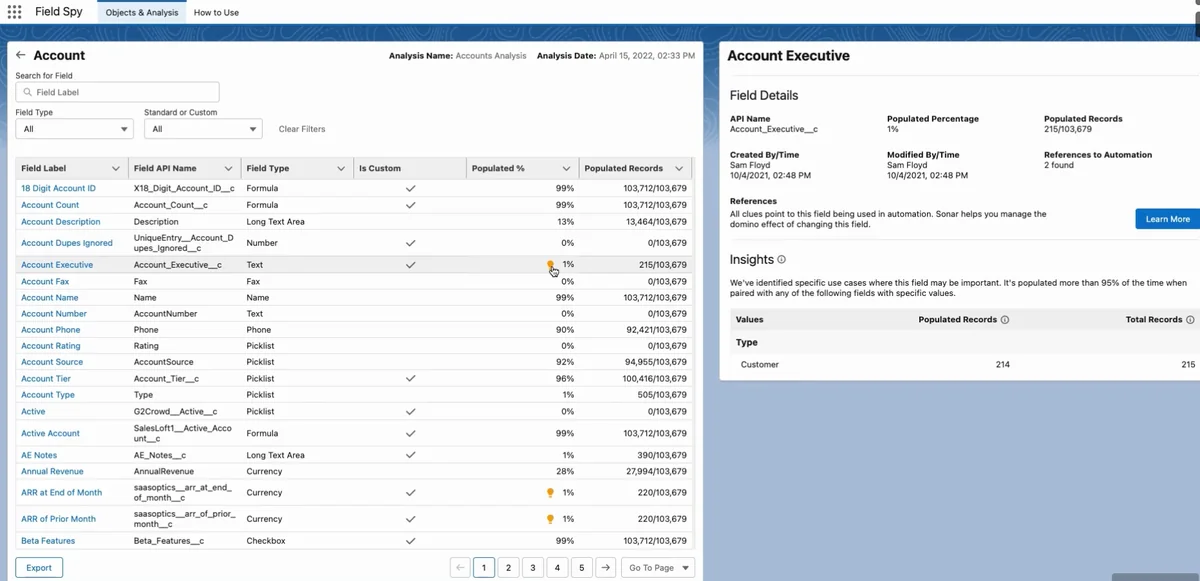The image size is (1200, 581).
Task: Click the Is Custom checkmark for Beta Features
Action: click(x=410, y=541)
